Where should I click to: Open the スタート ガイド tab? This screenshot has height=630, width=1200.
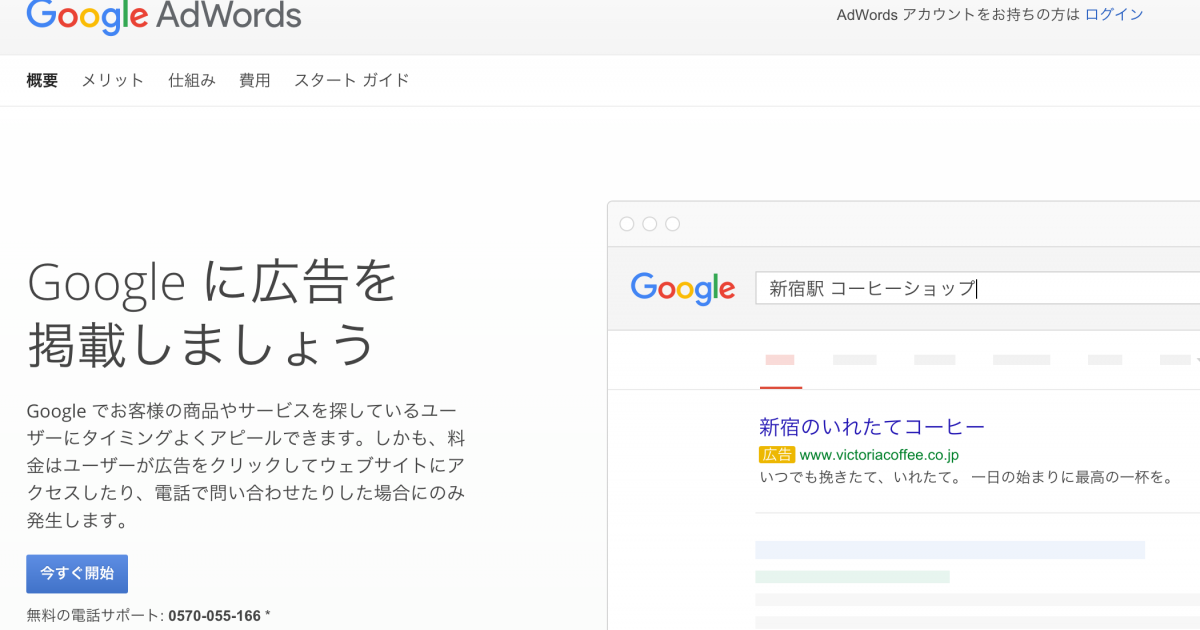(352, 80)
